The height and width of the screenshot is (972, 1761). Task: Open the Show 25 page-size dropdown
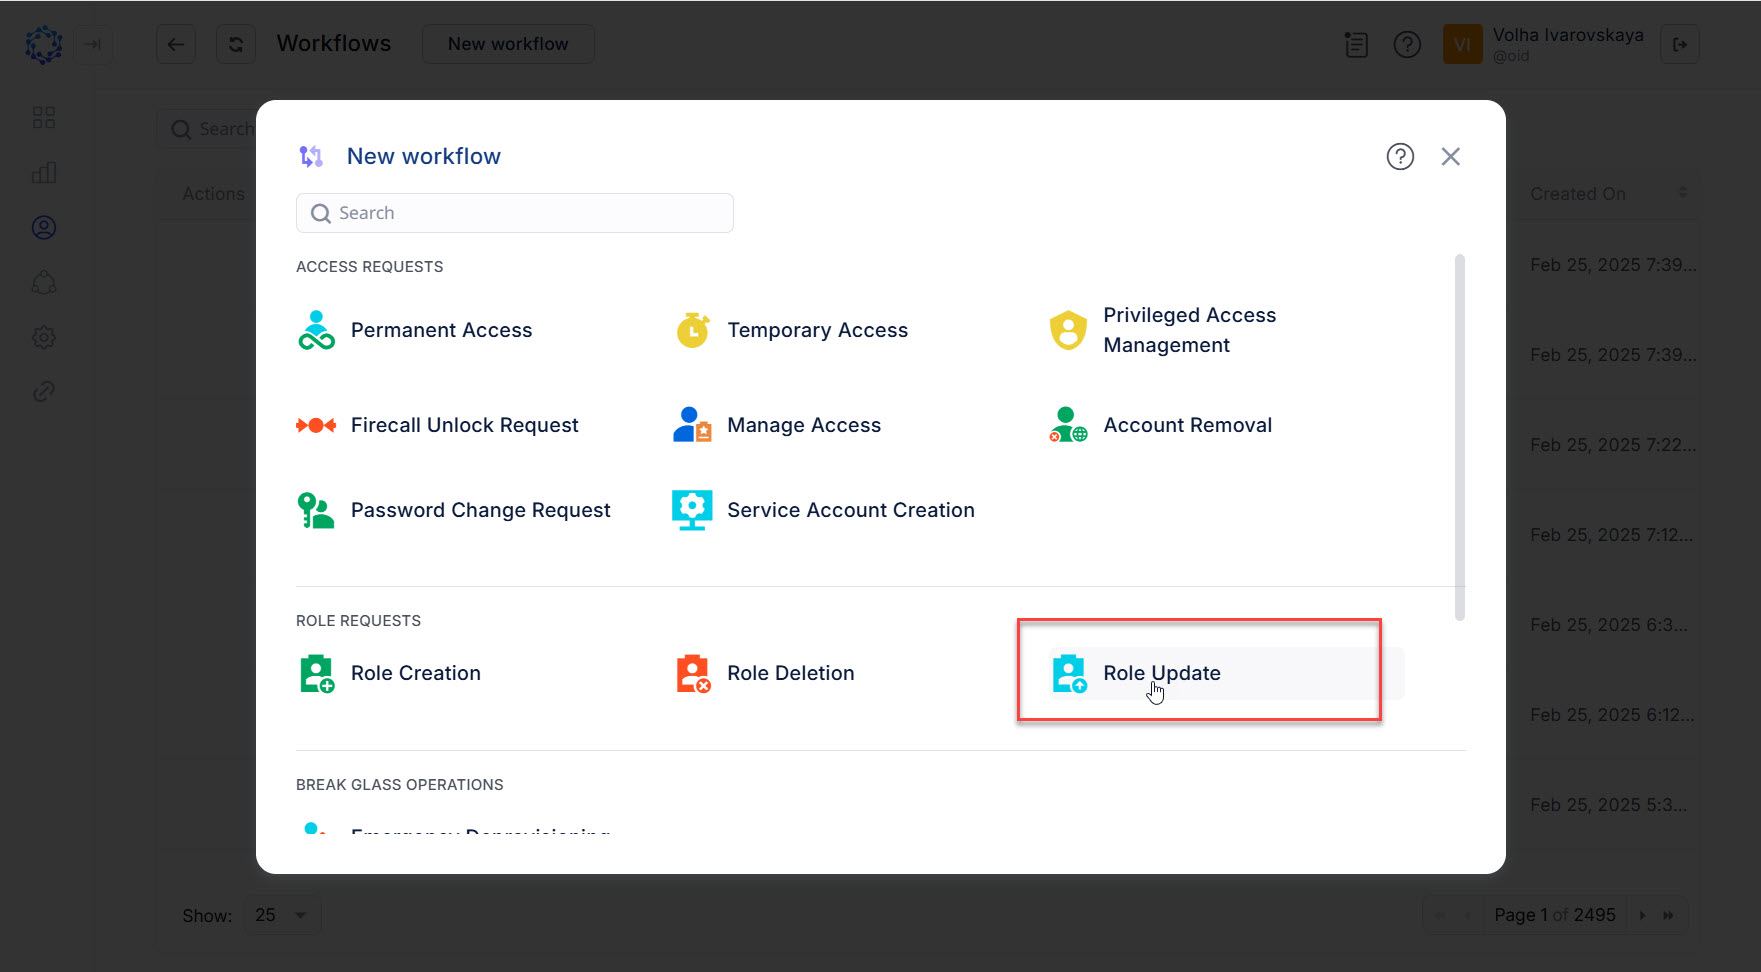281,914
